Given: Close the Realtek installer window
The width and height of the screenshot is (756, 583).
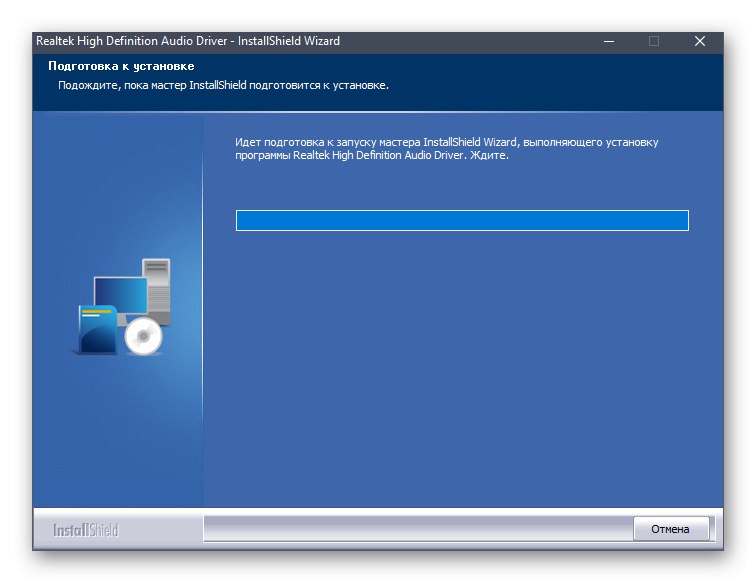Looking at the screenshot, I should 700,41.
